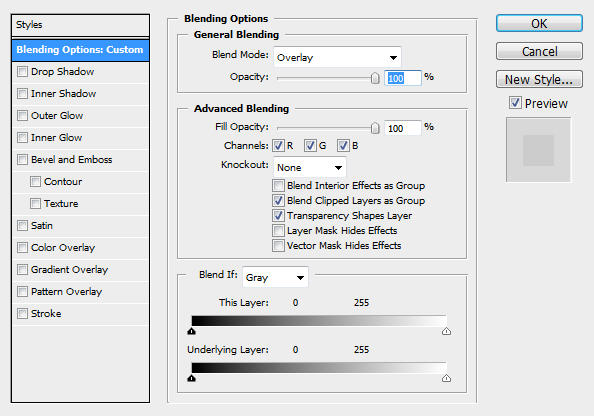
Task: Open the Blend Mode dropdown
Action: pos(337,57)
